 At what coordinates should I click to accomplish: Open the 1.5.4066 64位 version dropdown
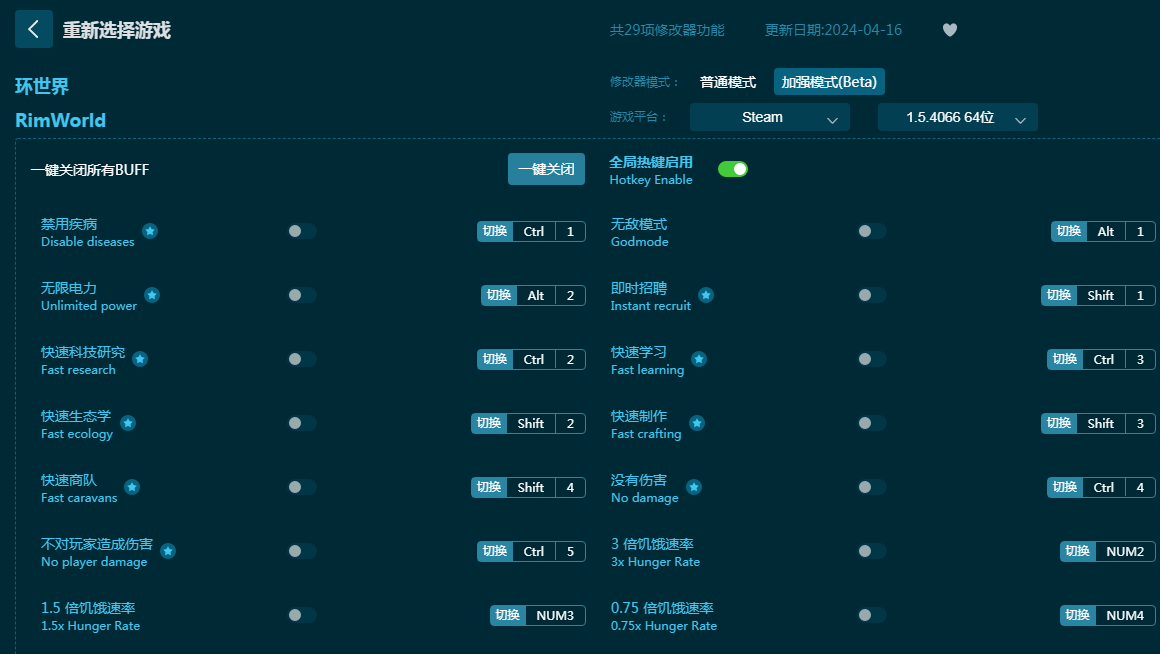[x=957, y=117]
